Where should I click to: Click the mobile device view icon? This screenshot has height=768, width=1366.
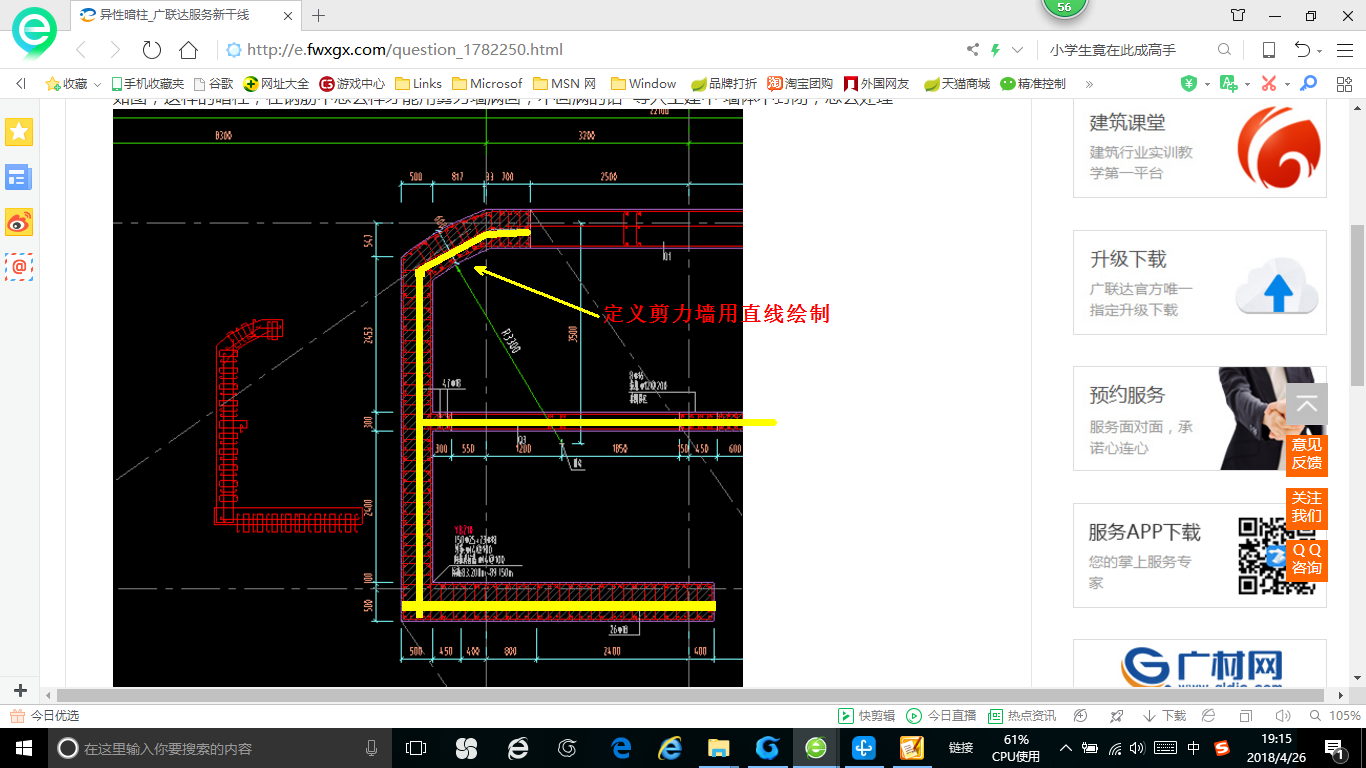click(x=1268, y=50)
